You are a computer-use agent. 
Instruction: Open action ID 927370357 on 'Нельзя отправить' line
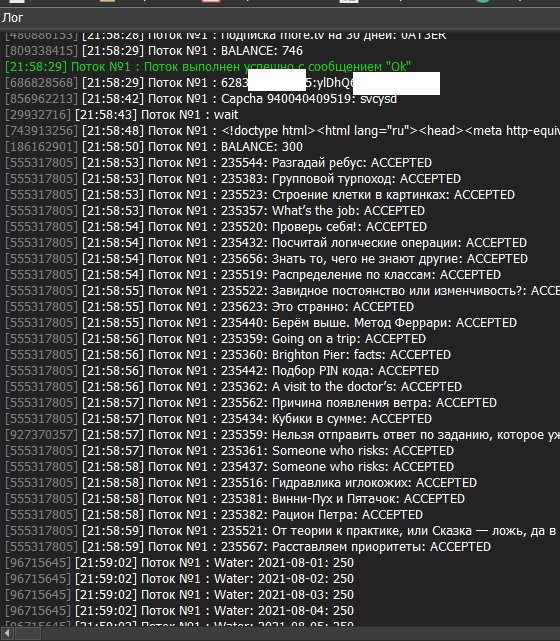(41, 435)
